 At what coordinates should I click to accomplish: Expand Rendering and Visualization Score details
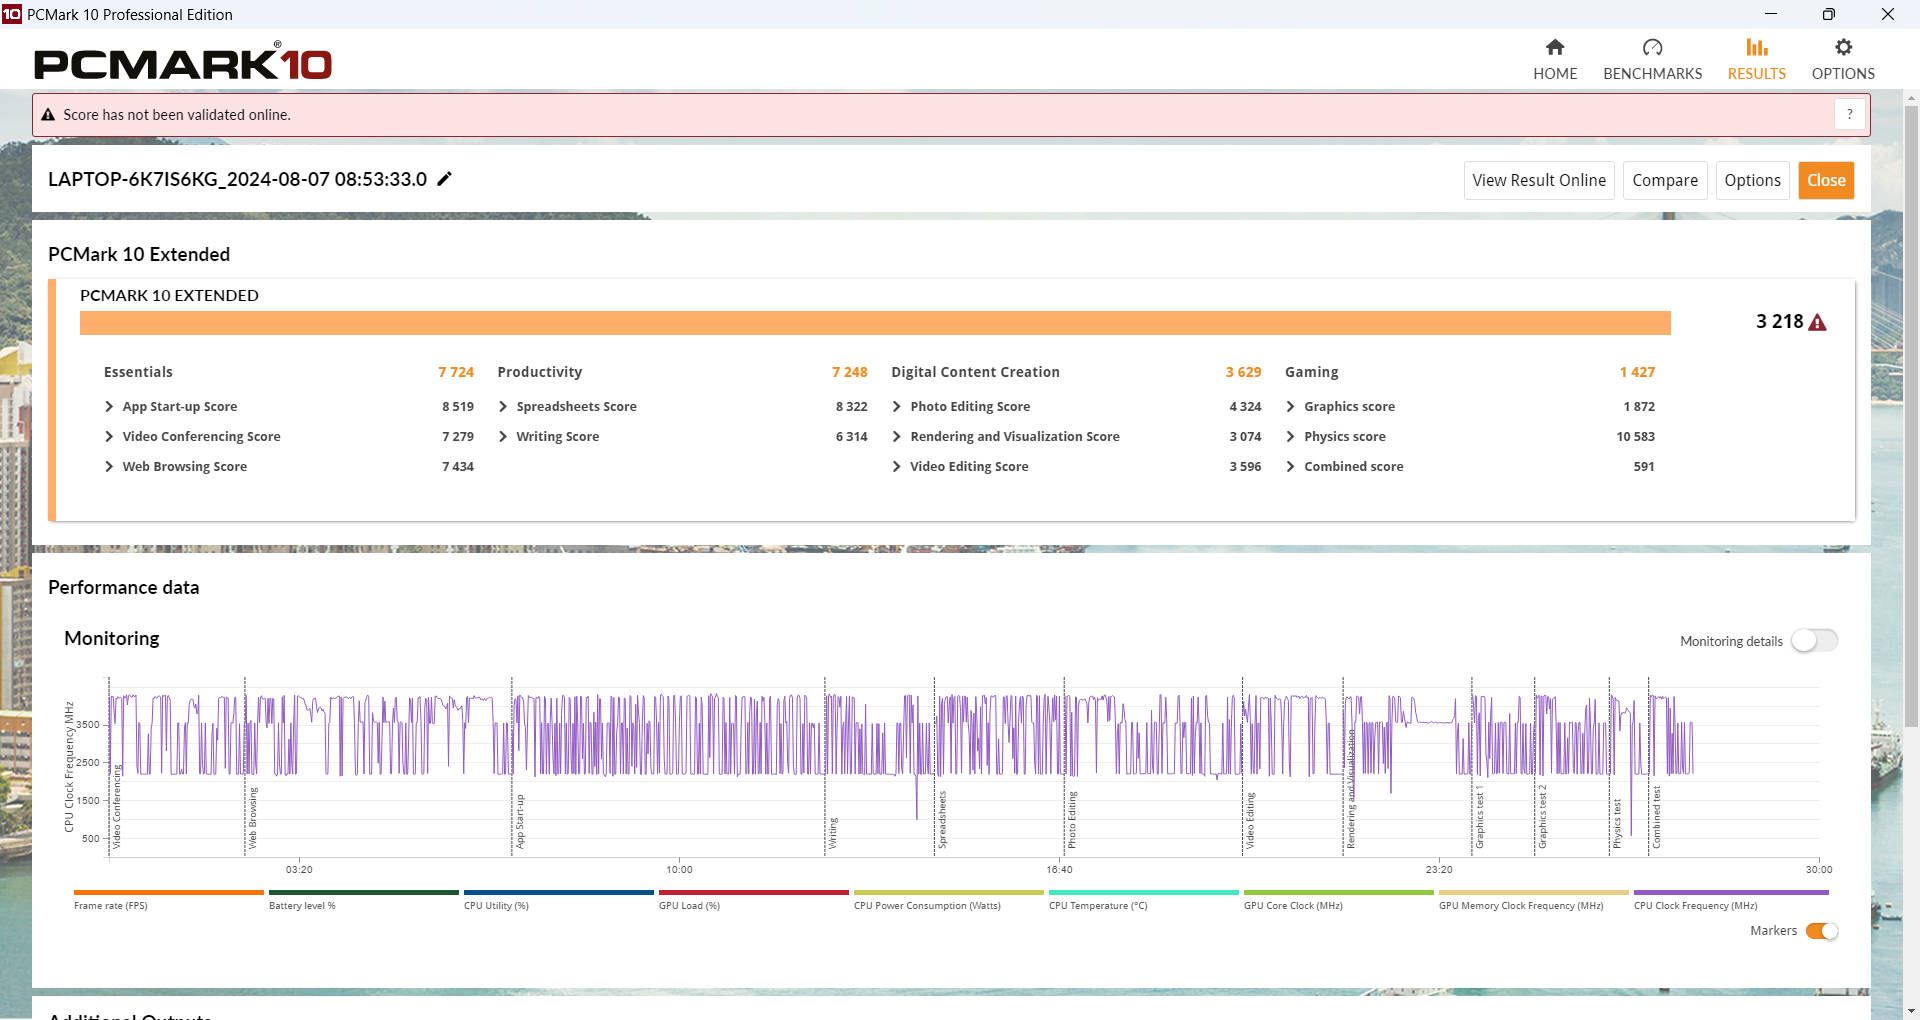click(897, 436)
